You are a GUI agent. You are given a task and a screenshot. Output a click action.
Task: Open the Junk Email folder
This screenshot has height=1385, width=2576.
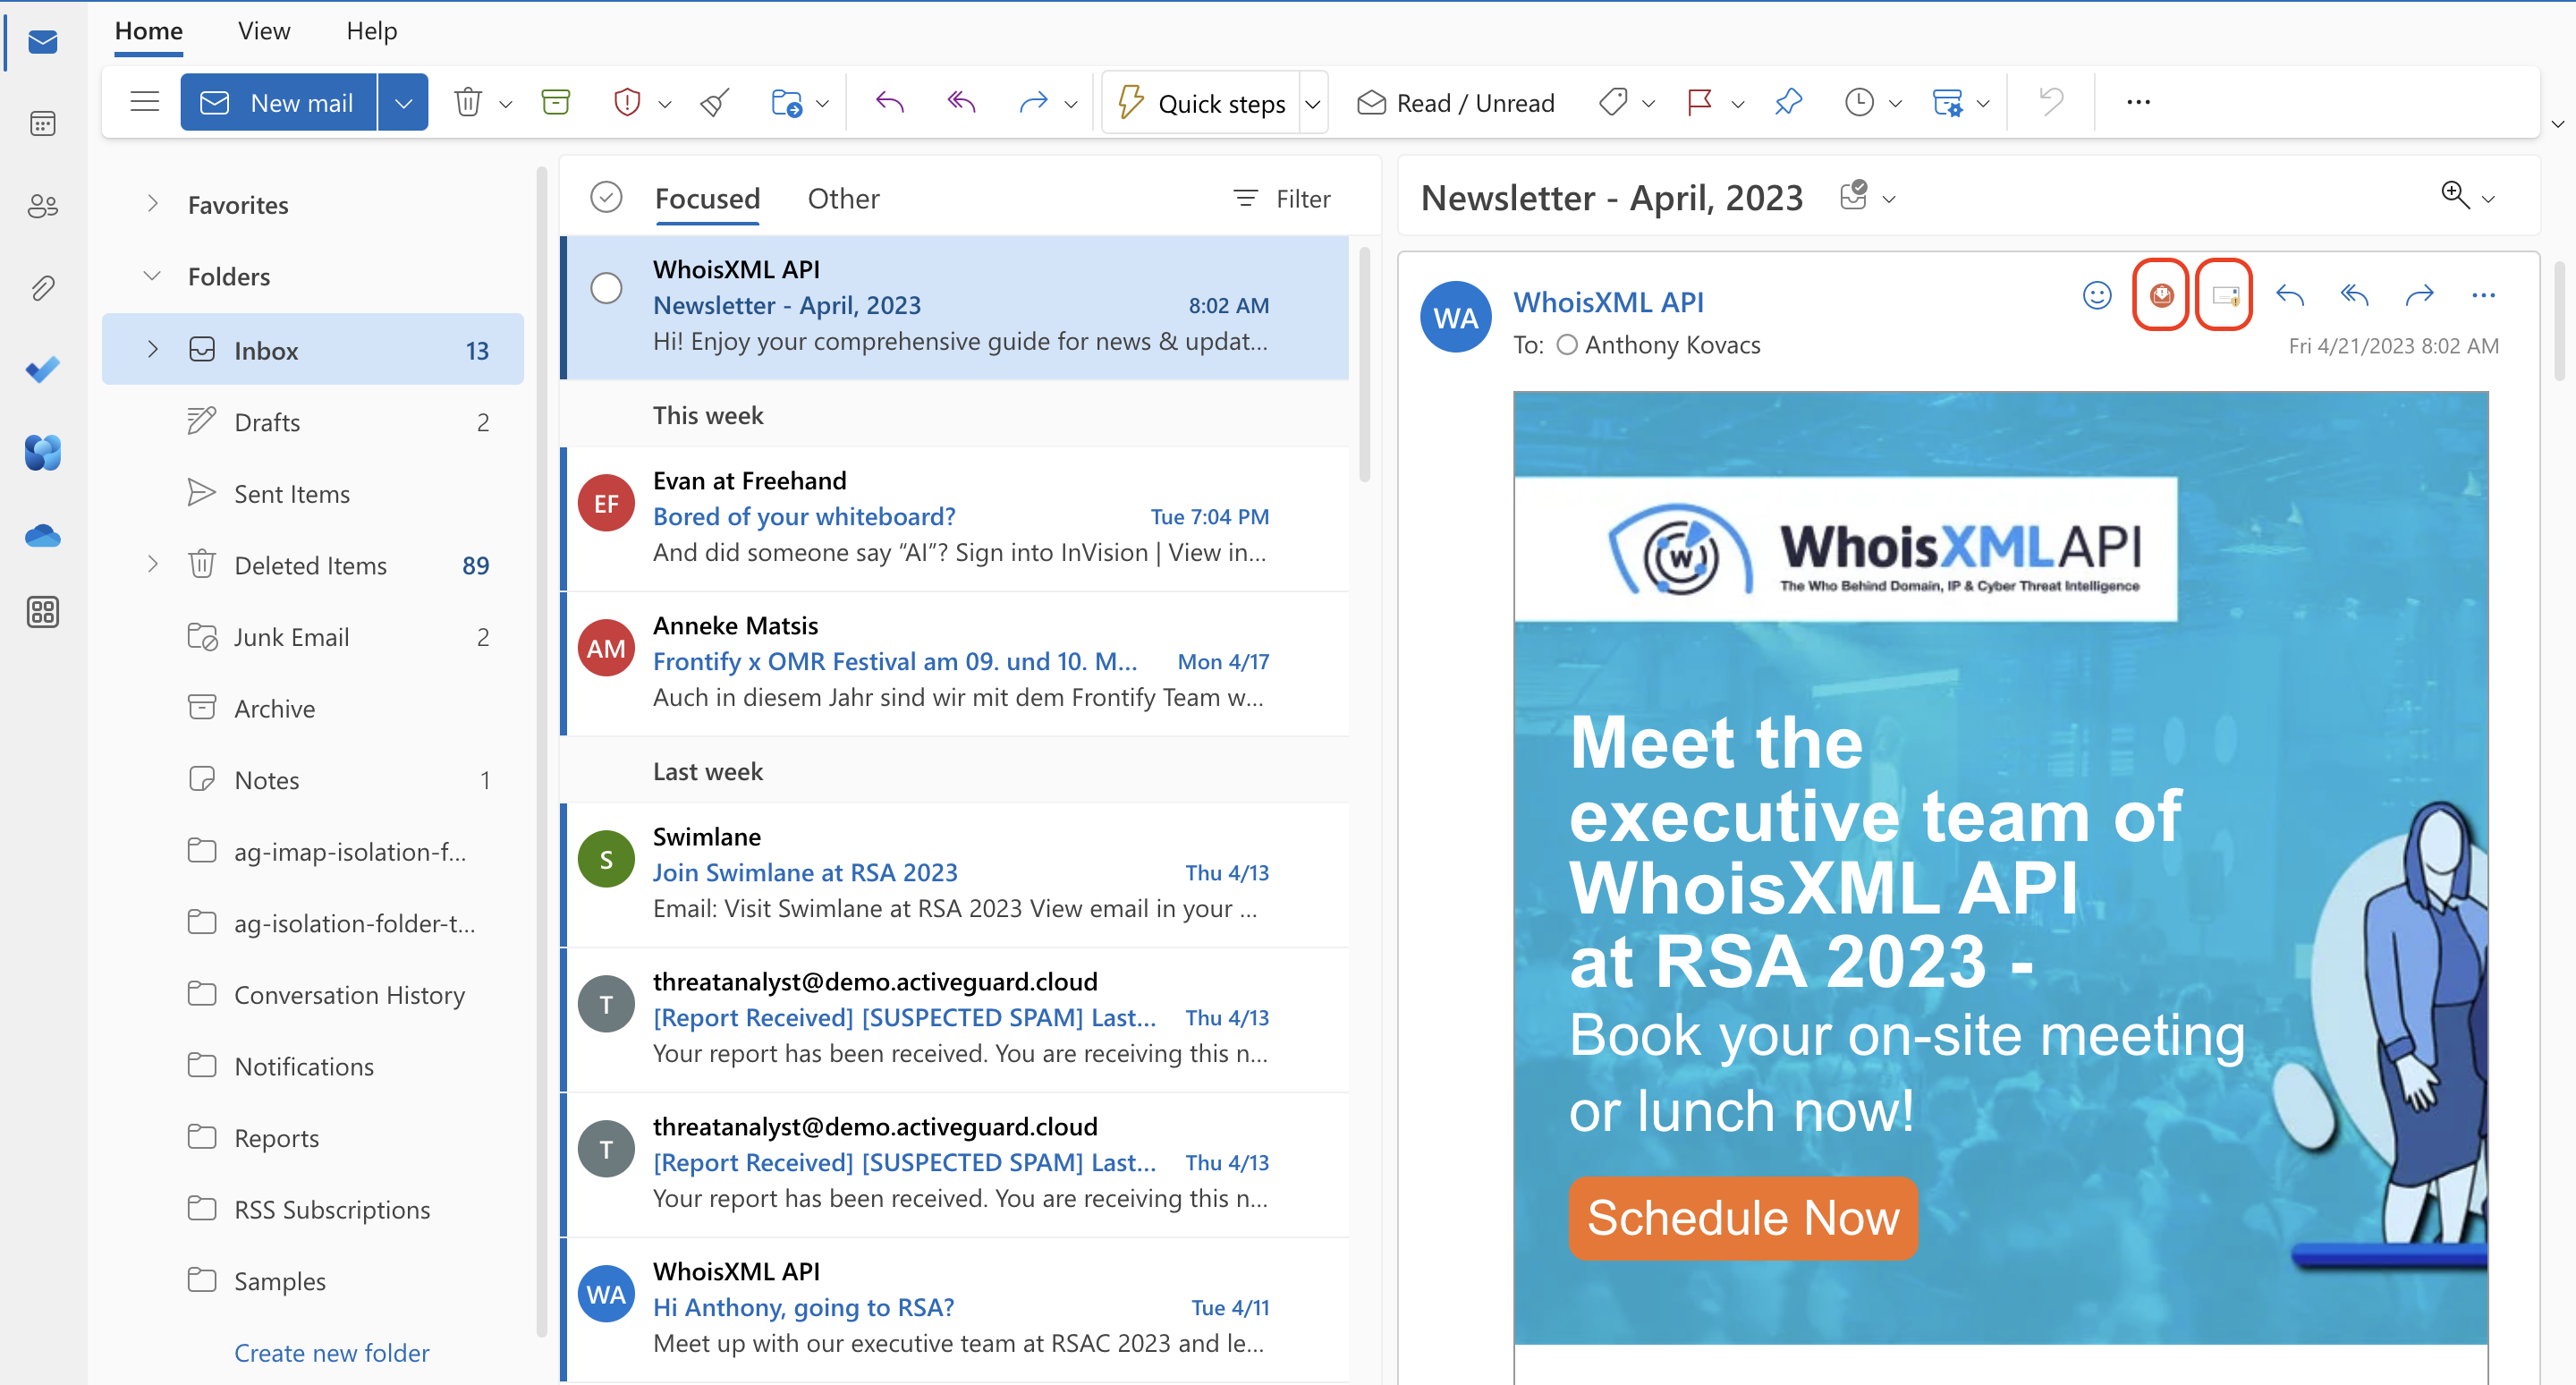(313, 636)
